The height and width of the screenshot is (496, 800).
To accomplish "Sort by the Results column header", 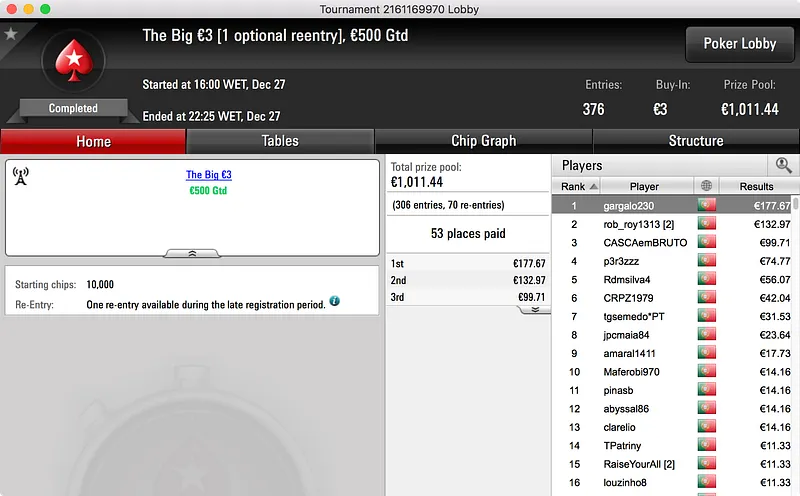I will (757, 186).
